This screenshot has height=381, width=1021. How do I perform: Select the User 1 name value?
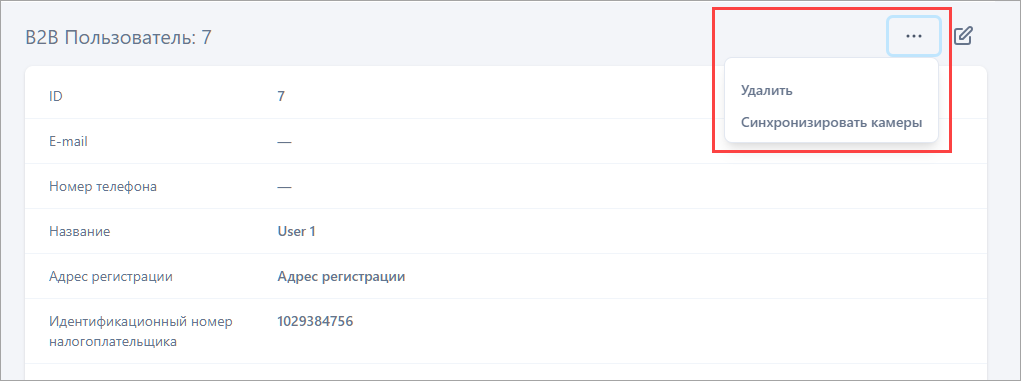coord(296,231)
